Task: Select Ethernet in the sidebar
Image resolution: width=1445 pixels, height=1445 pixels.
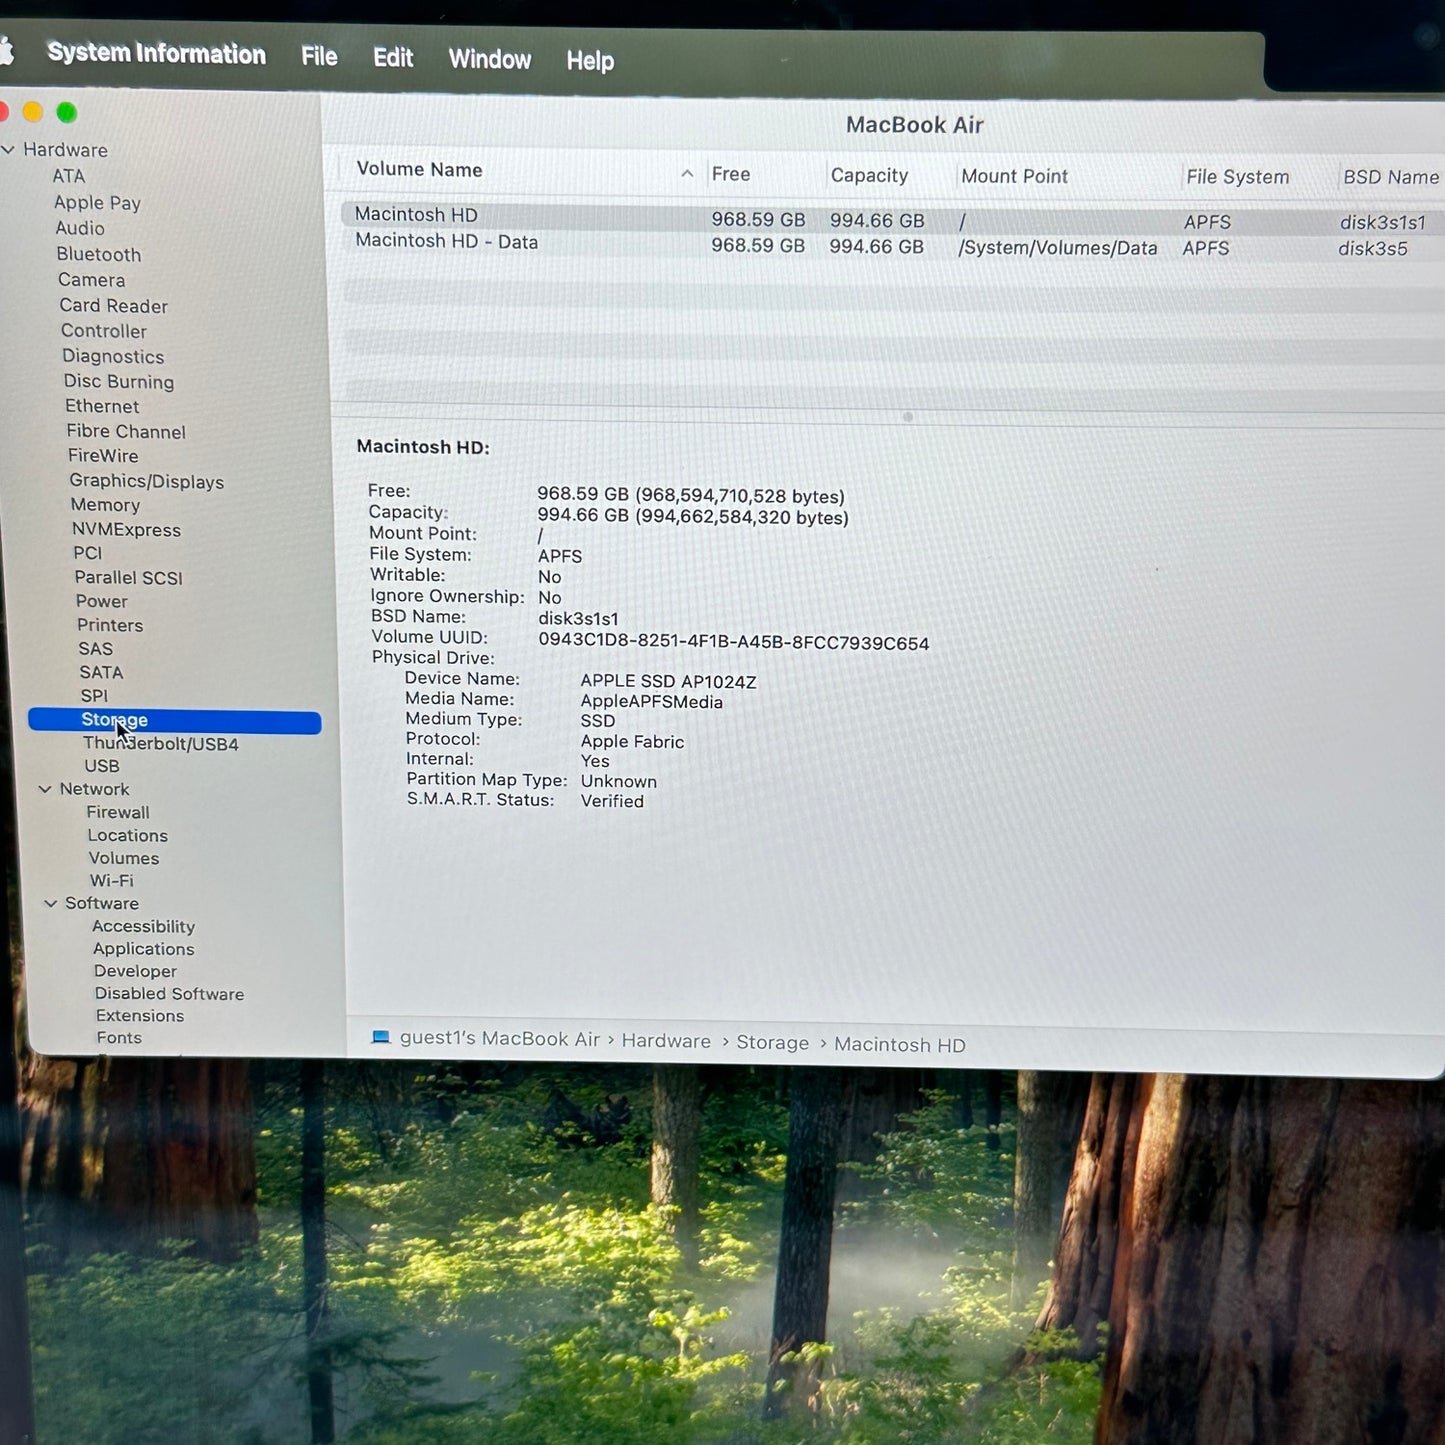Action: tap(102, 406)
